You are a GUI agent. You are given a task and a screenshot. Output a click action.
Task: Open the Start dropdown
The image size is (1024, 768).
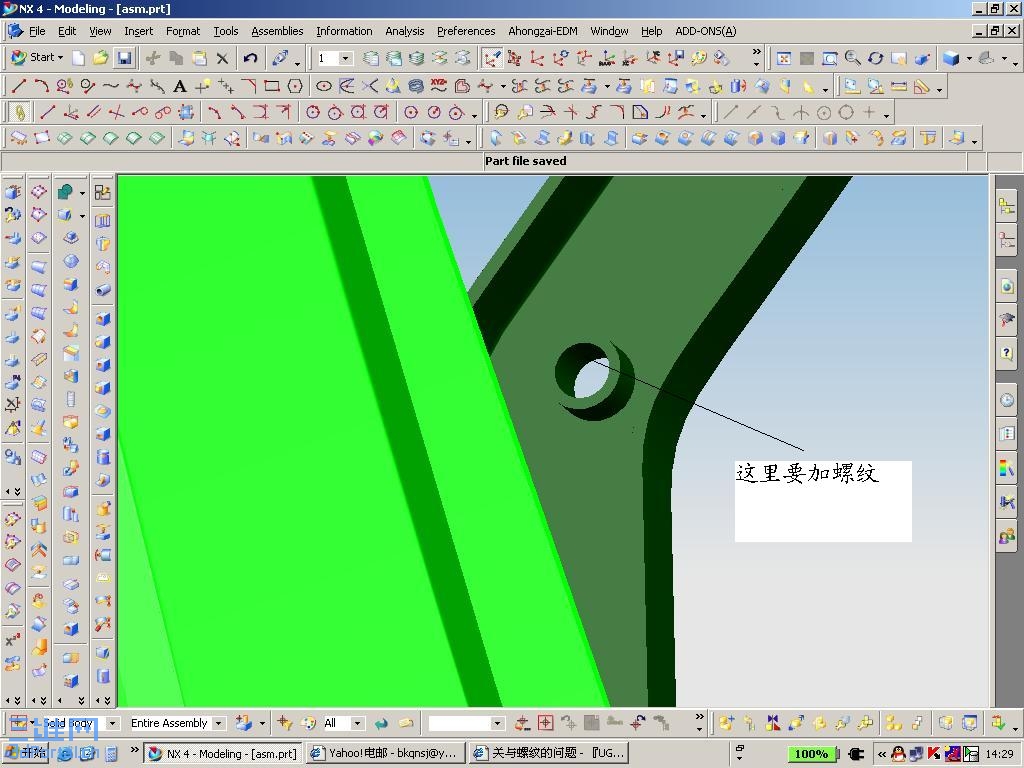point(37,57)
